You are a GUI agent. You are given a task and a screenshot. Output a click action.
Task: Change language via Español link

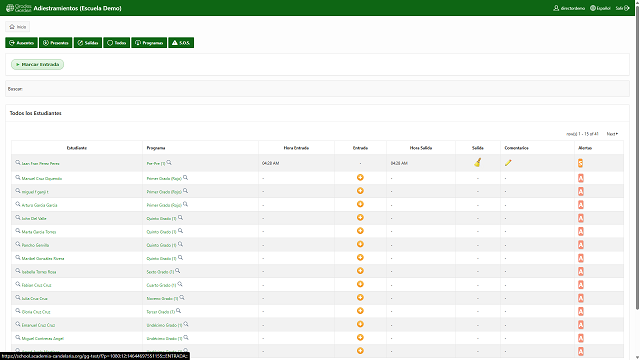(x=600, y=8)
